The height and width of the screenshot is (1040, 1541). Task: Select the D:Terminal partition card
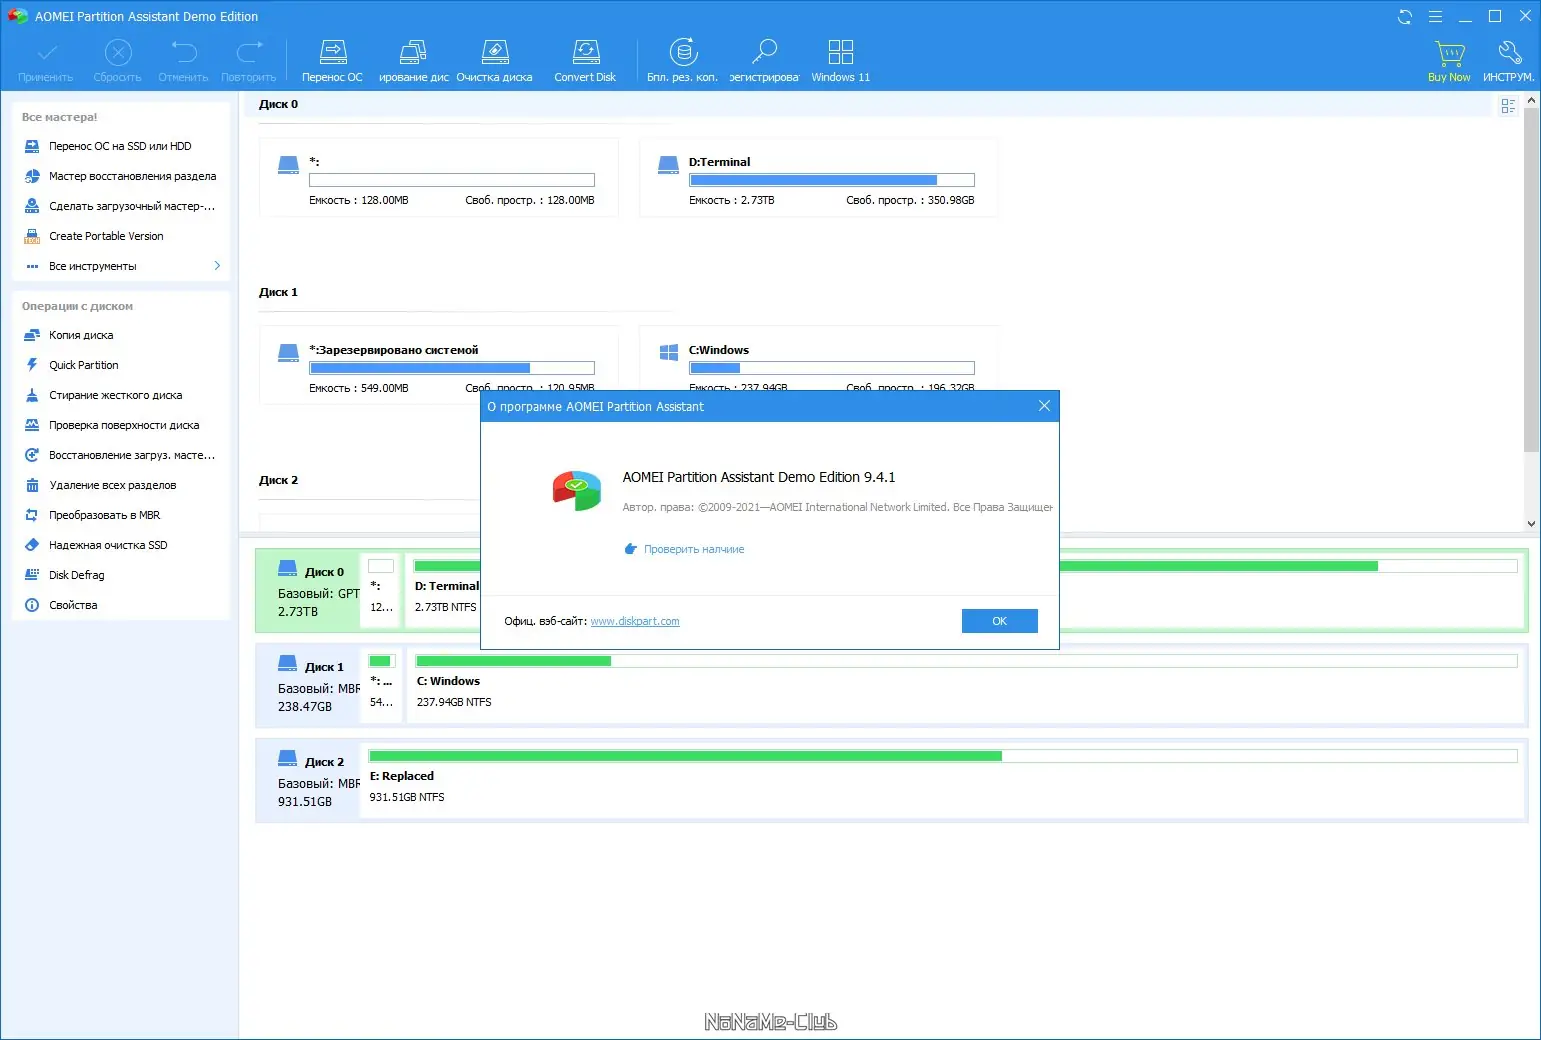coord(818,178)
